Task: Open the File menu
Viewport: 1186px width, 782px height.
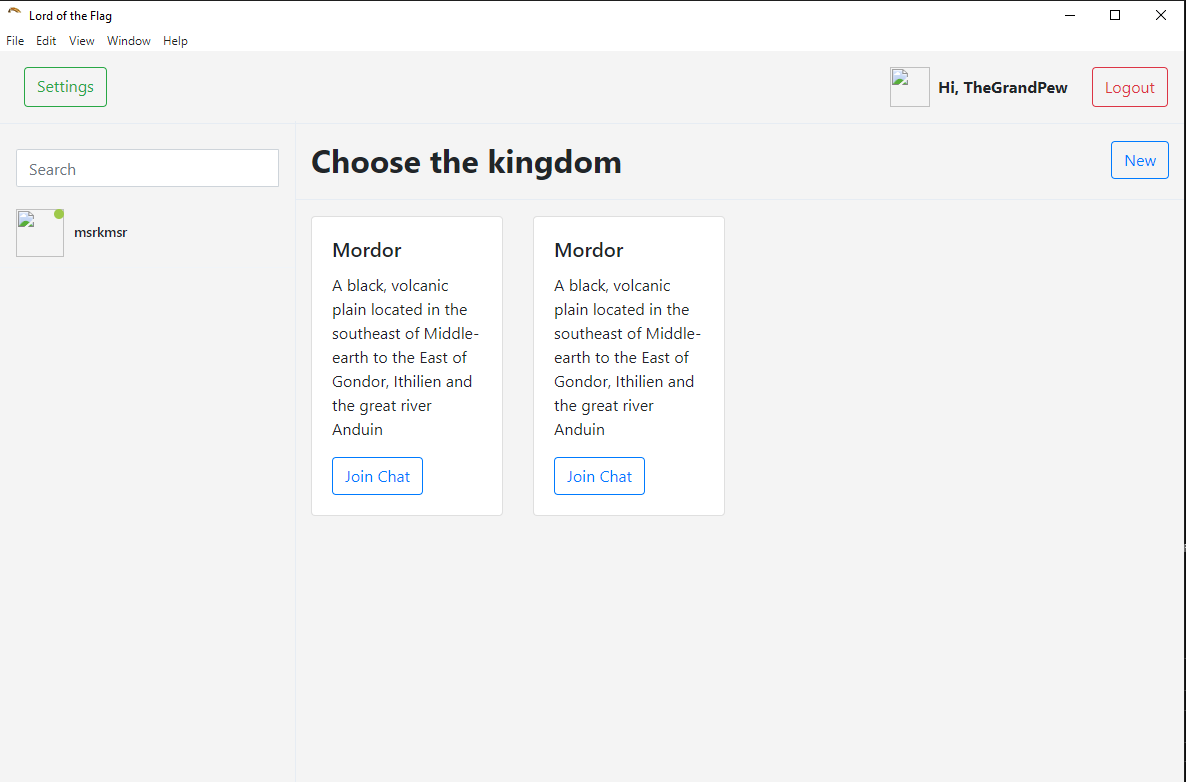Action: click(x=15, y=41)
